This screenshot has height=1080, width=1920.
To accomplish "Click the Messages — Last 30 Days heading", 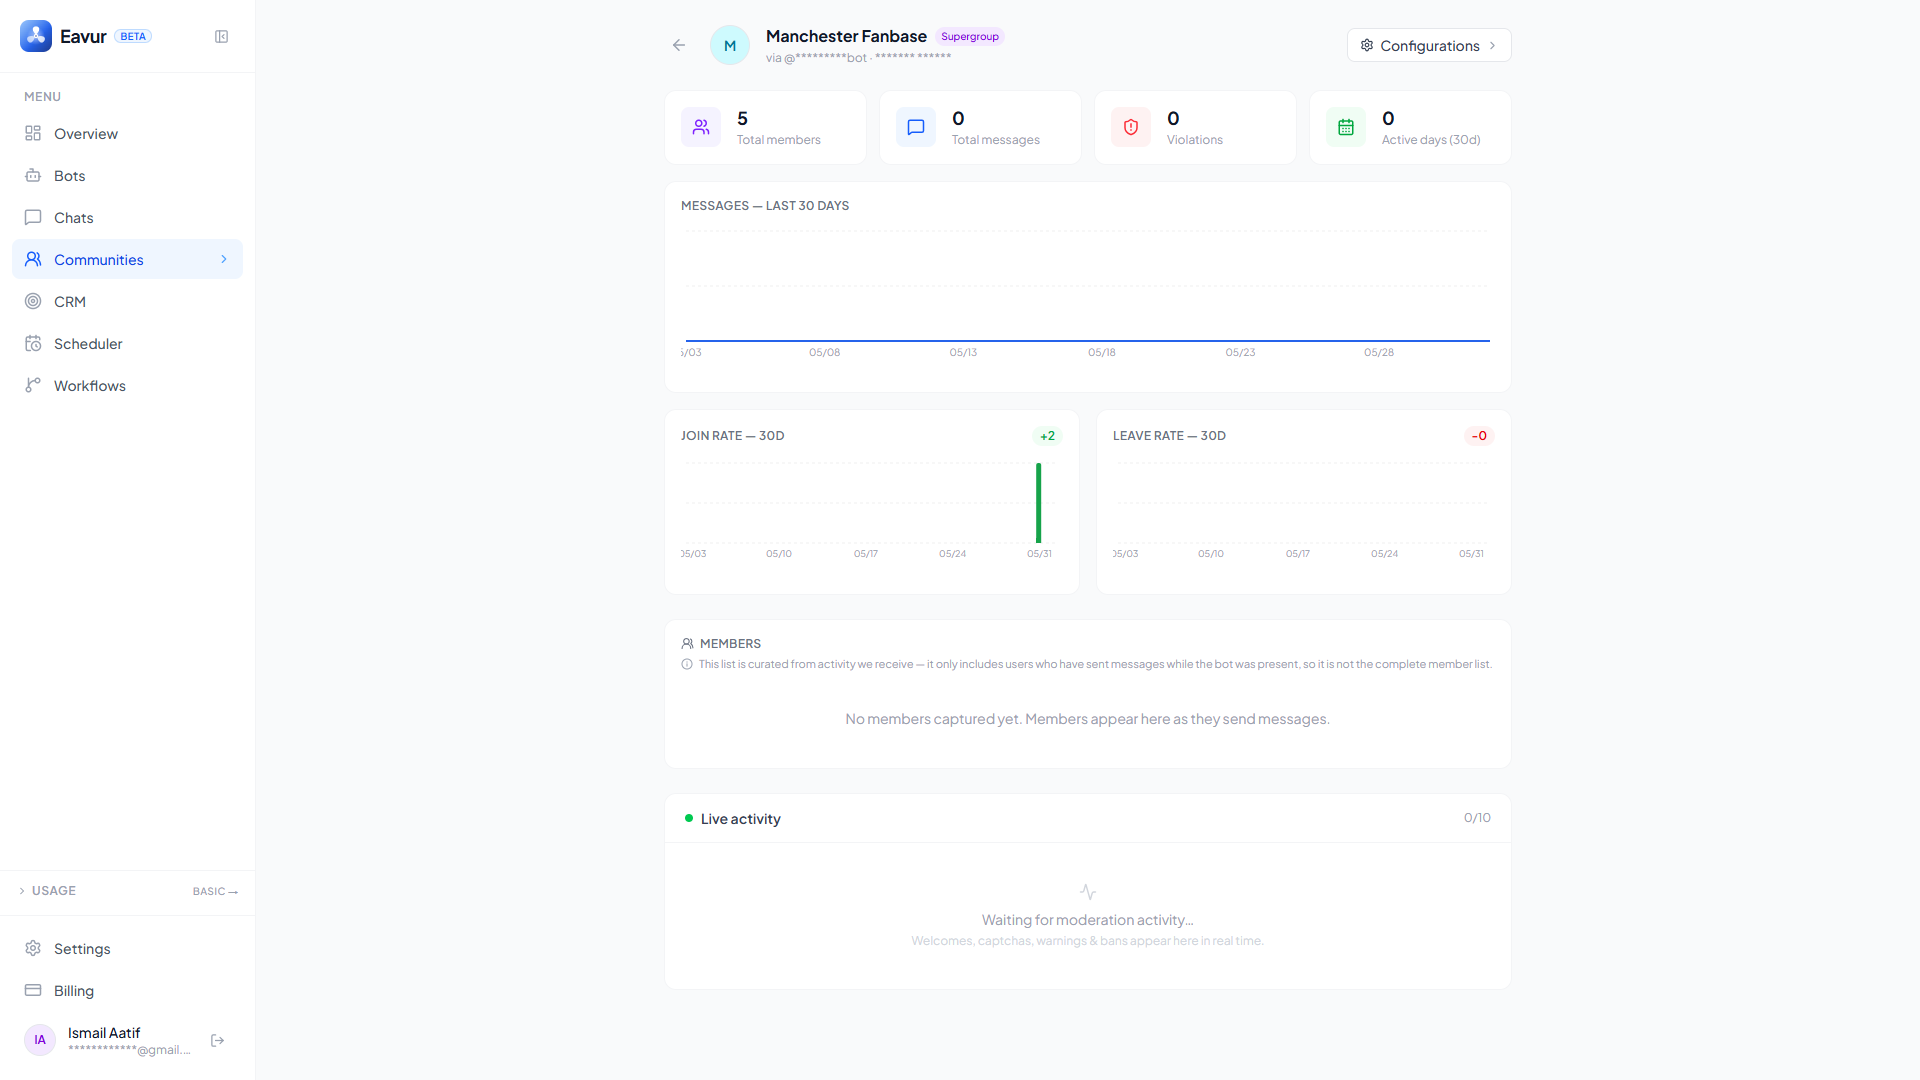I will [765, 206].
